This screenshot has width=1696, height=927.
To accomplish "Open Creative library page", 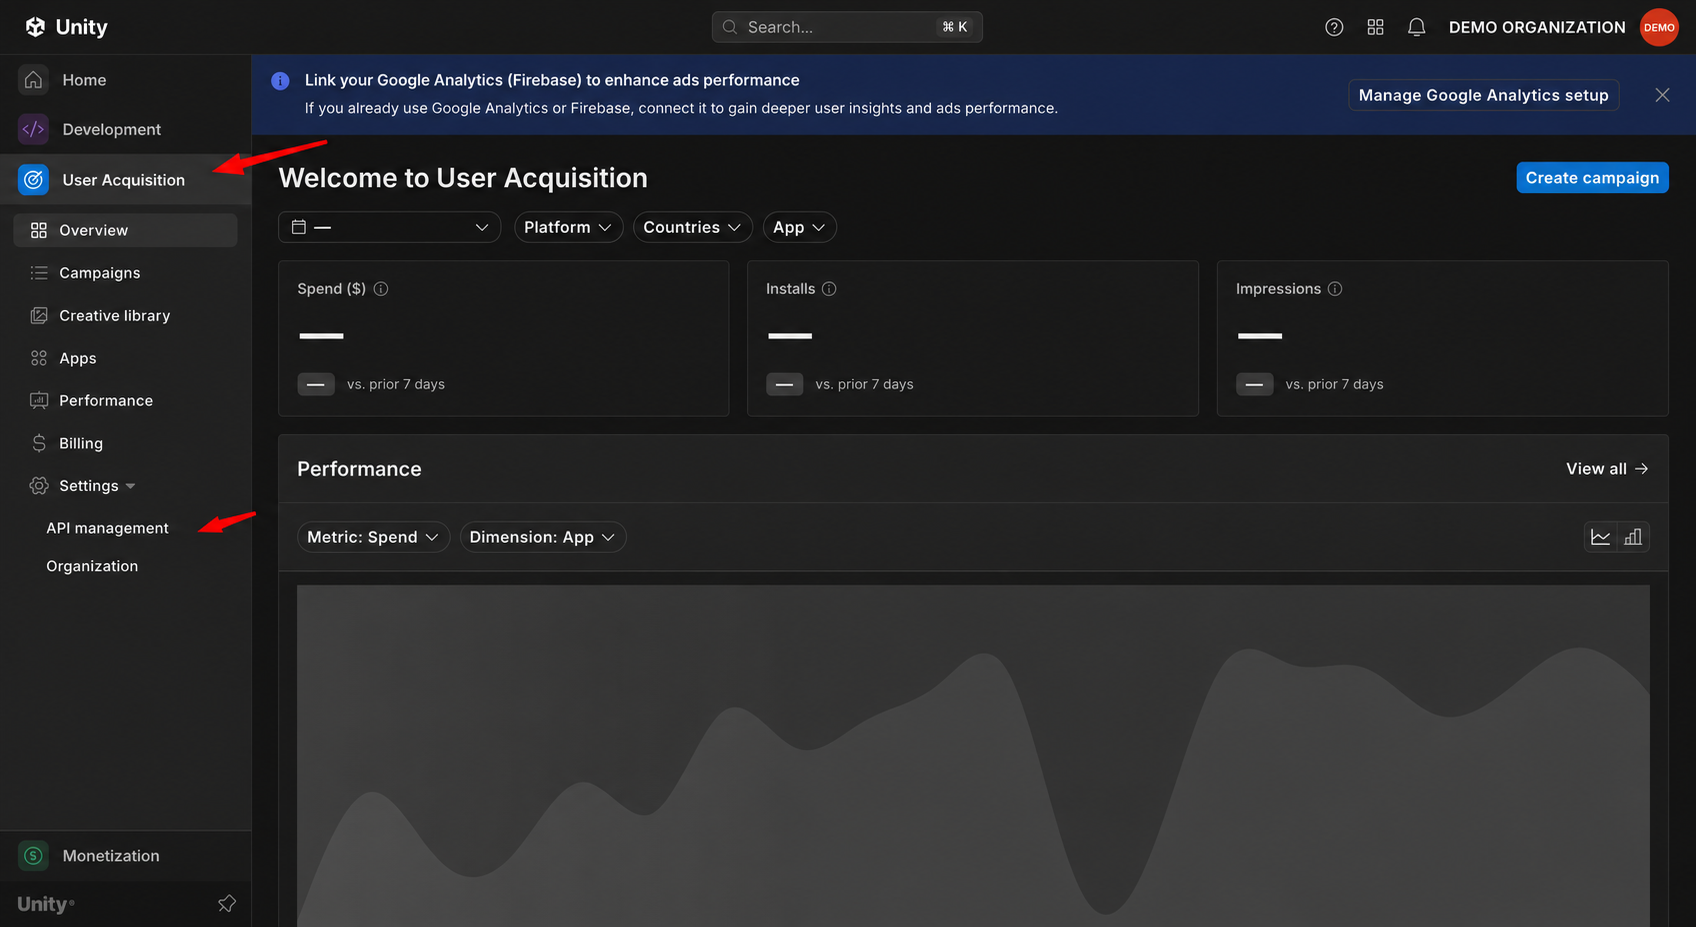I will 125,316.
